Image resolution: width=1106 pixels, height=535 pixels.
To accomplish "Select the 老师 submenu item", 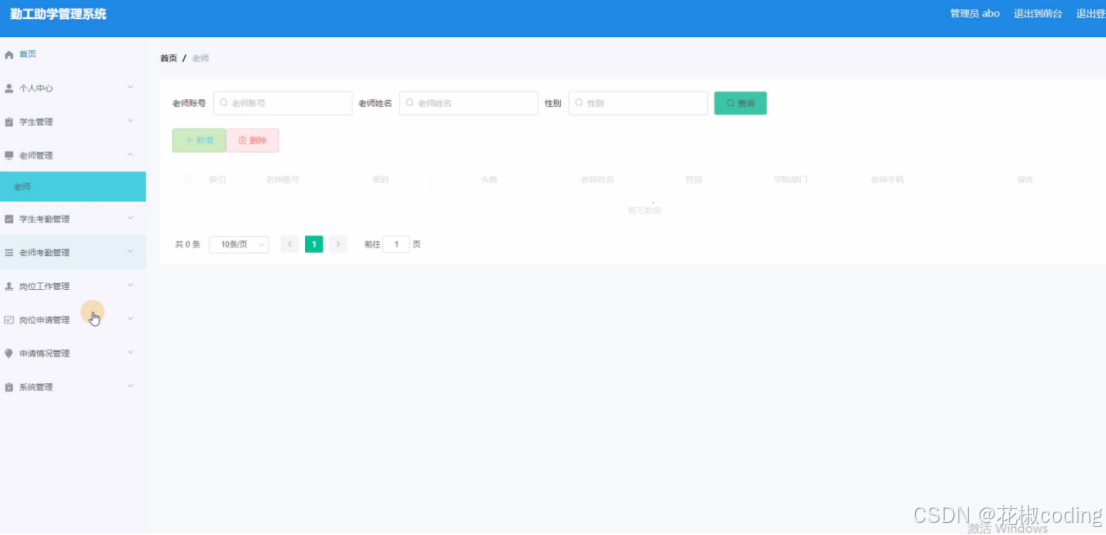I will click(x=73, y=186).
